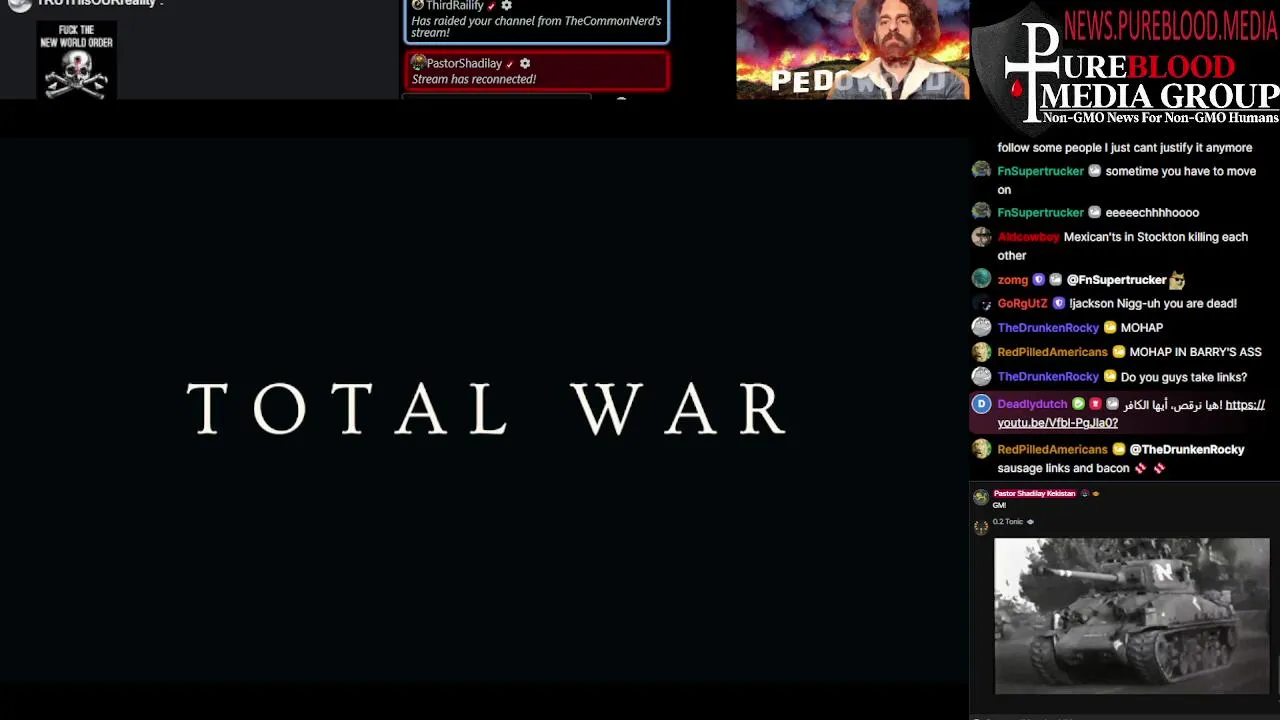This screenshot has height=720, width=1280.
Task: Open skull 'New World Order' image thumbnail
Action: (77, 60)
